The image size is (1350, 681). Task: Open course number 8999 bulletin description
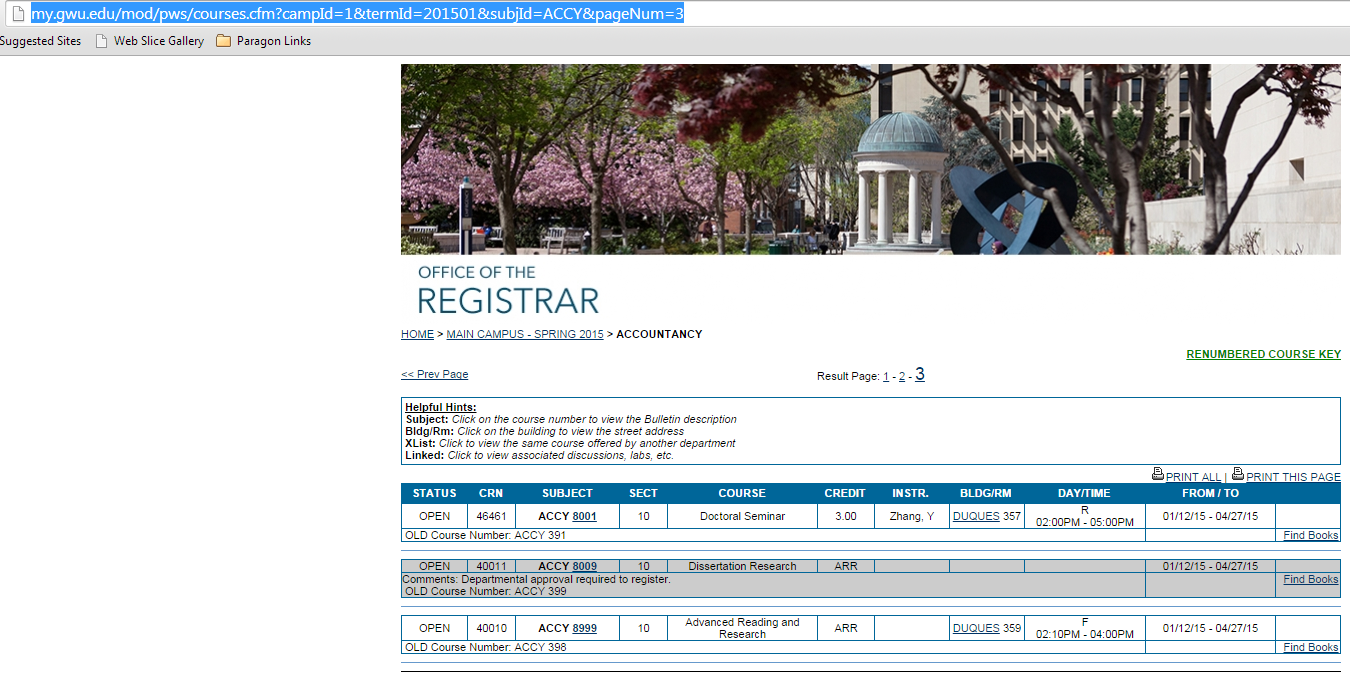click(x=584, y=628)
